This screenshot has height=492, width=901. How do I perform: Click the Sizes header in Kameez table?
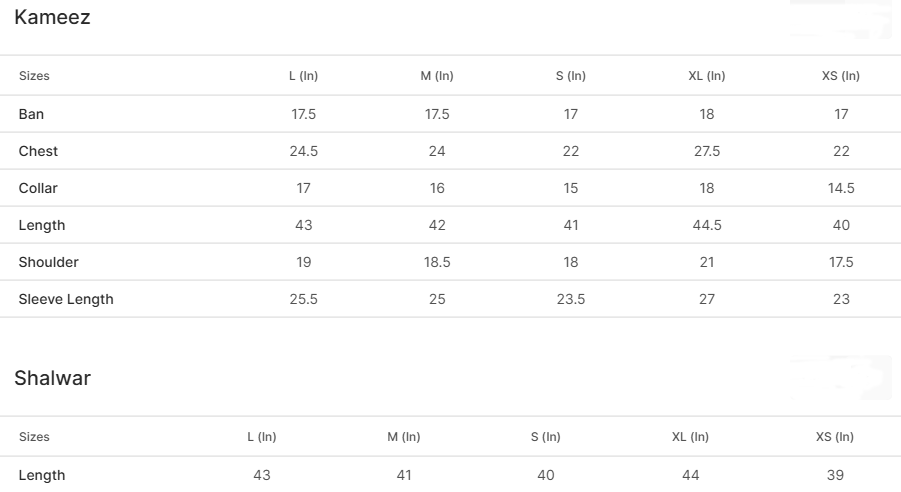34,76
